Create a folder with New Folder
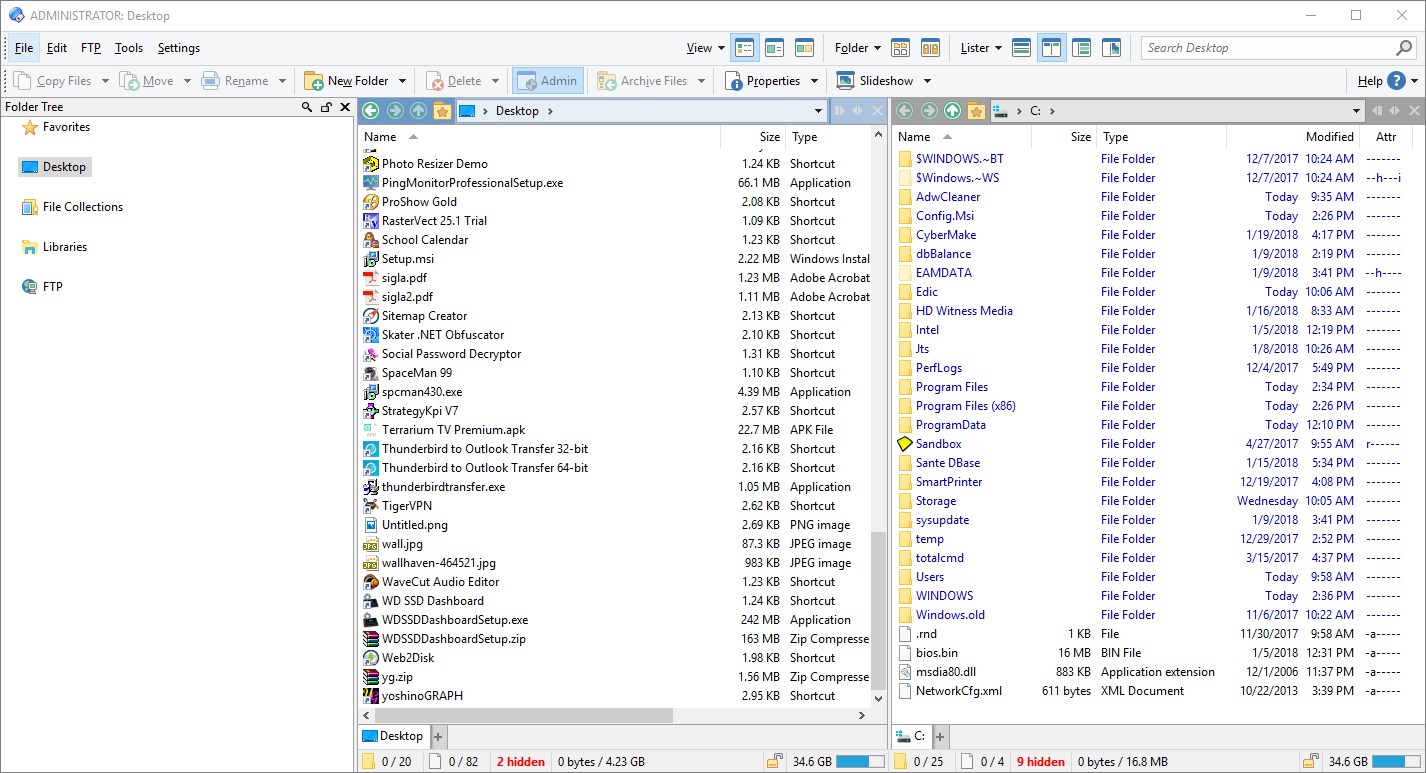1426x773 pixels. click(347, 81)
